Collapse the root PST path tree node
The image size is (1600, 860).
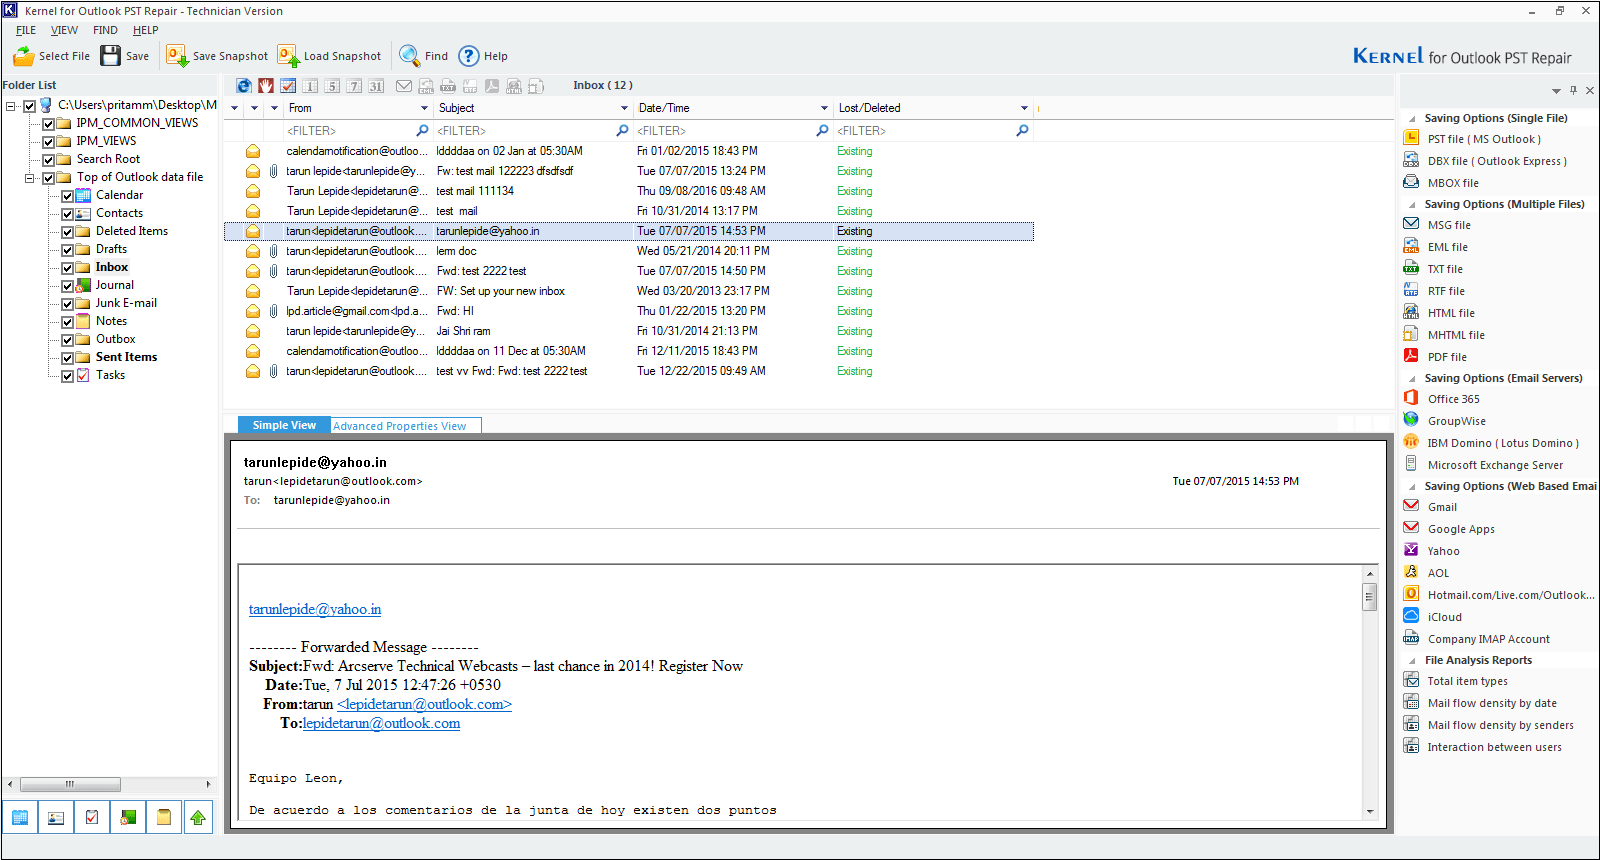point(11,106)
